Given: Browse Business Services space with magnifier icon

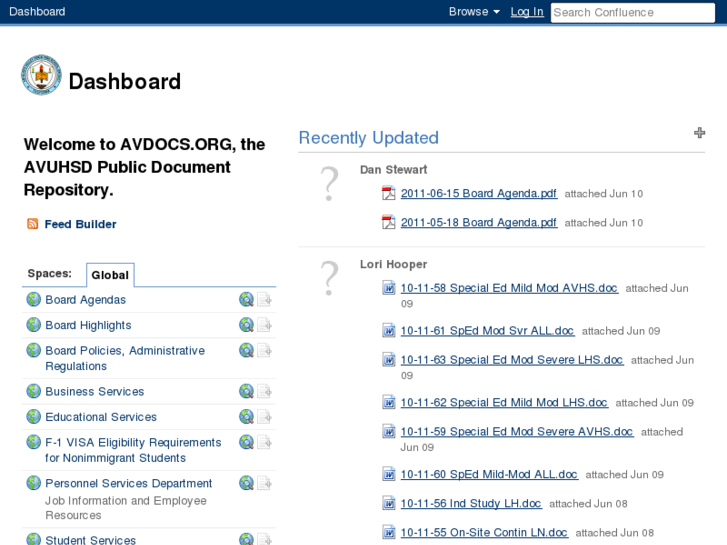Looking at the screenshot, I should pos(246,391).
